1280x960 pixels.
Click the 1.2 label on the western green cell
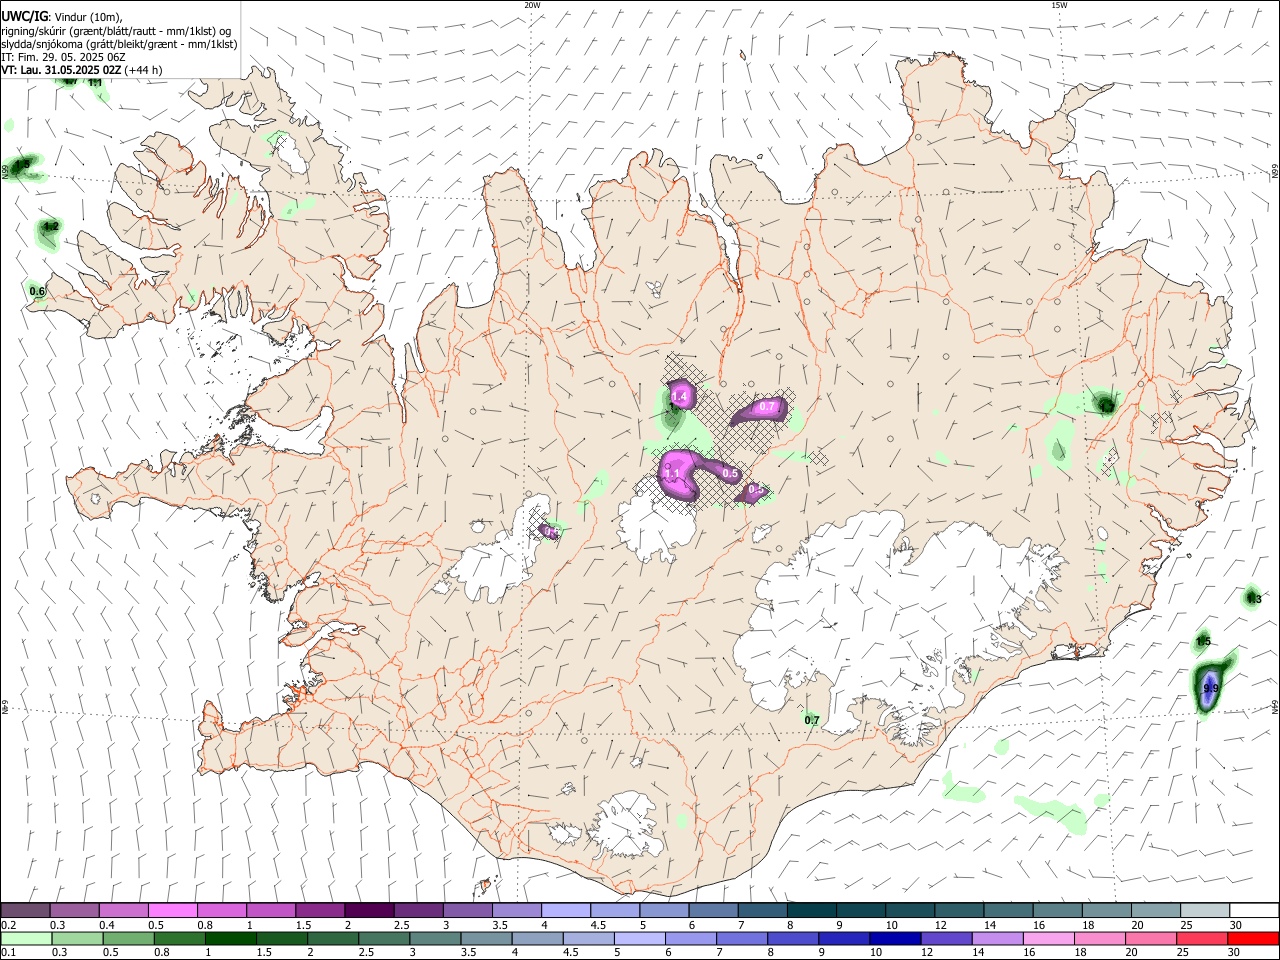52,227
